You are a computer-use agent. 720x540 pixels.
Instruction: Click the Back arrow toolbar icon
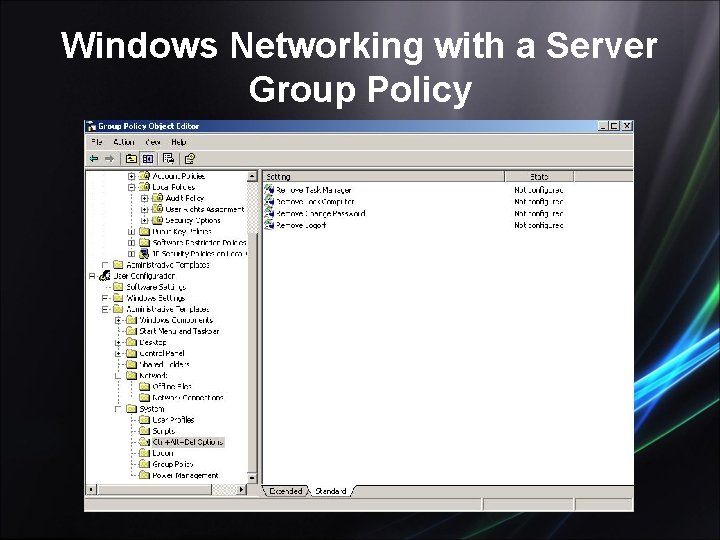[x=94, y=159]
